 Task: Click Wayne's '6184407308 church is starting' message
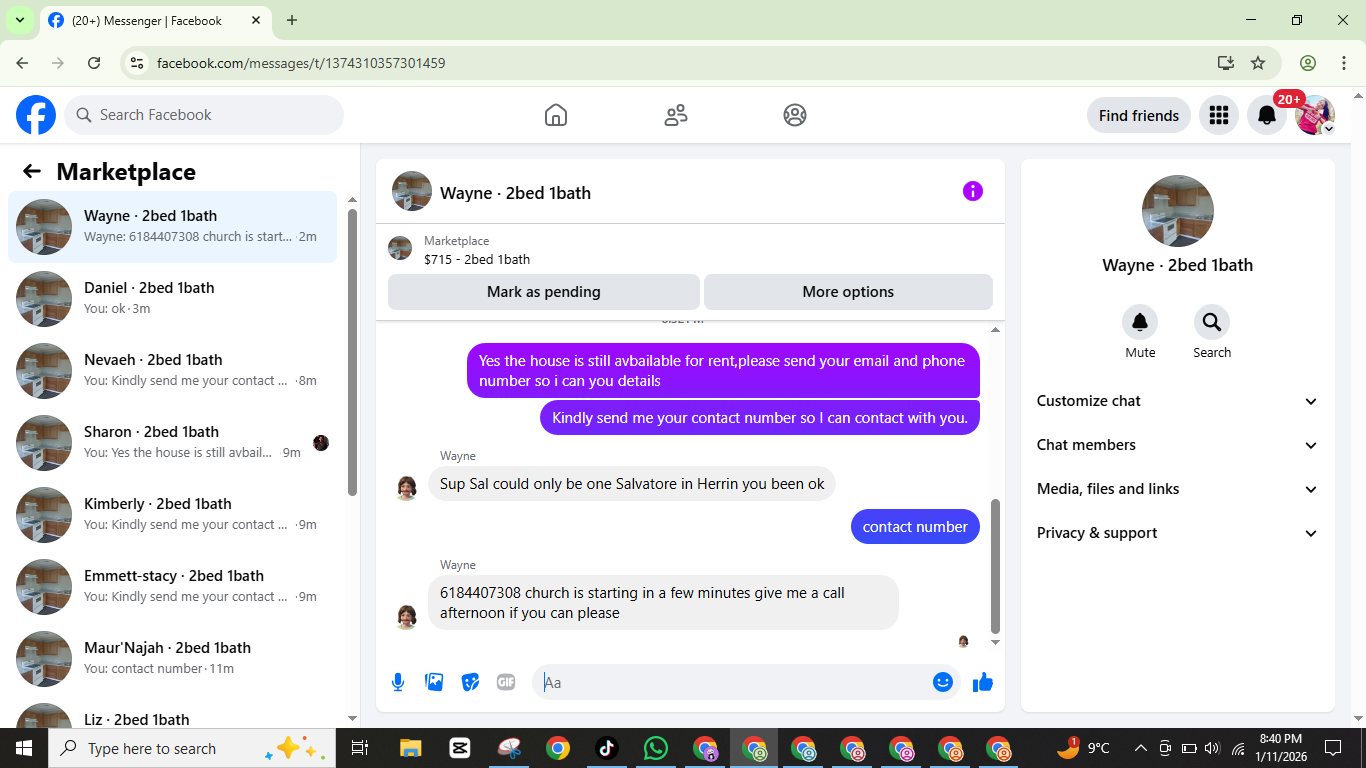[663, 603]
